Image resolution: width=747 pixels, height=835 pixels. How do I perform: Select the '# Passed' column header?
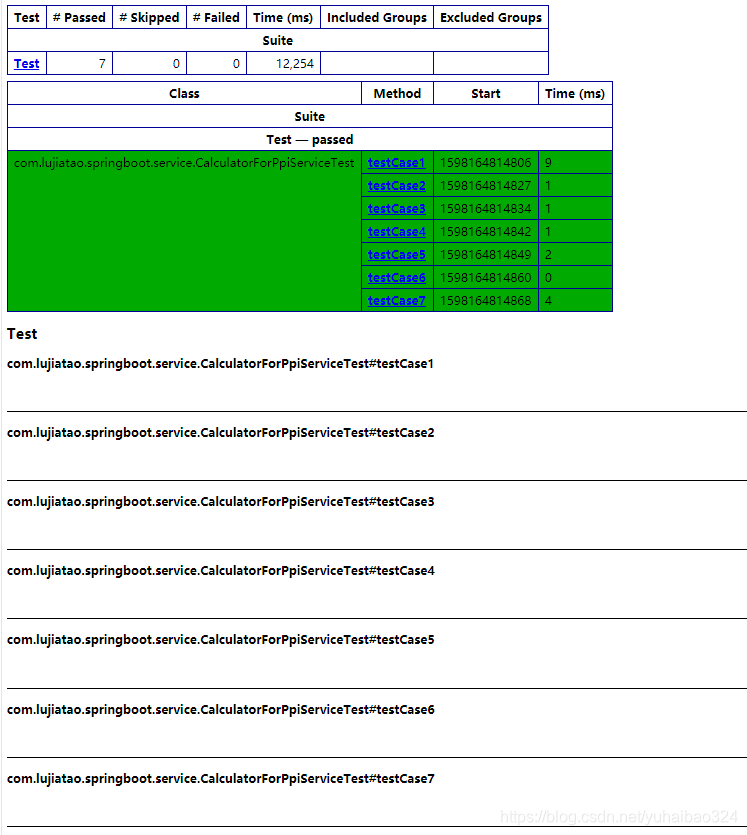pos(79,18)
